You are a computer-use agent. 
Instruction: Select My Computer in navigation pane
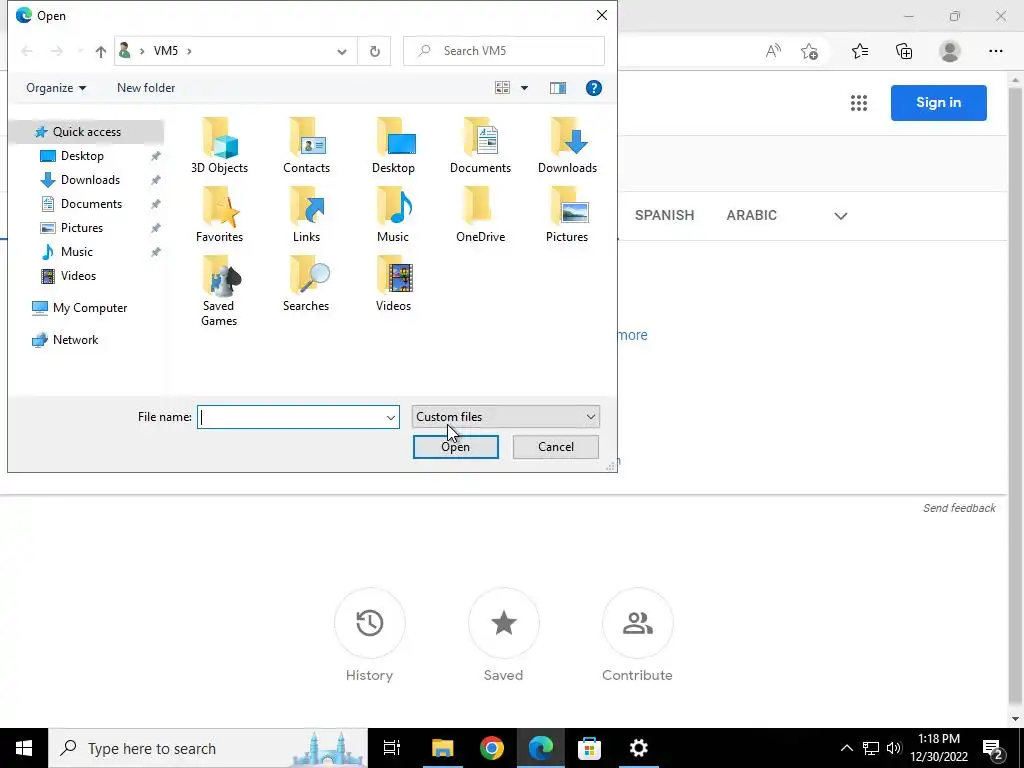tap(90, 308)
